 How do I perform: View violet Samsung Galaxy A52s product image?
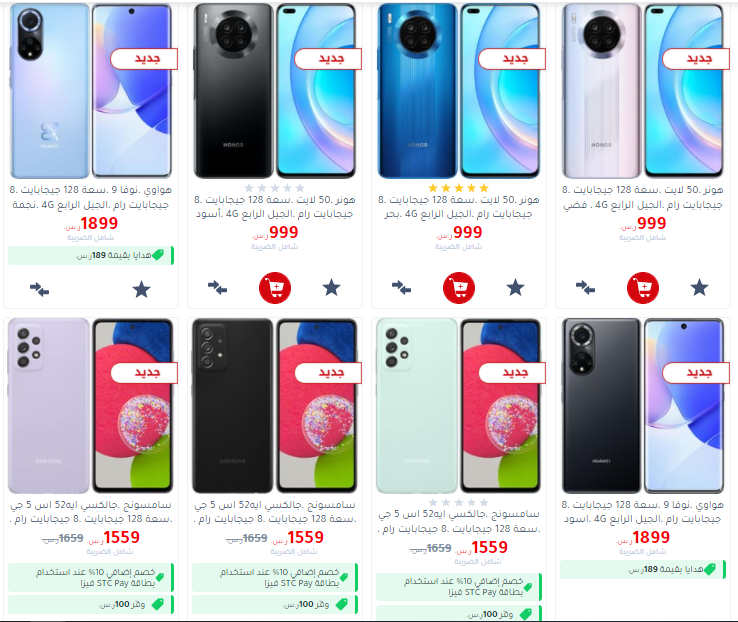click(x=91, y=406)
